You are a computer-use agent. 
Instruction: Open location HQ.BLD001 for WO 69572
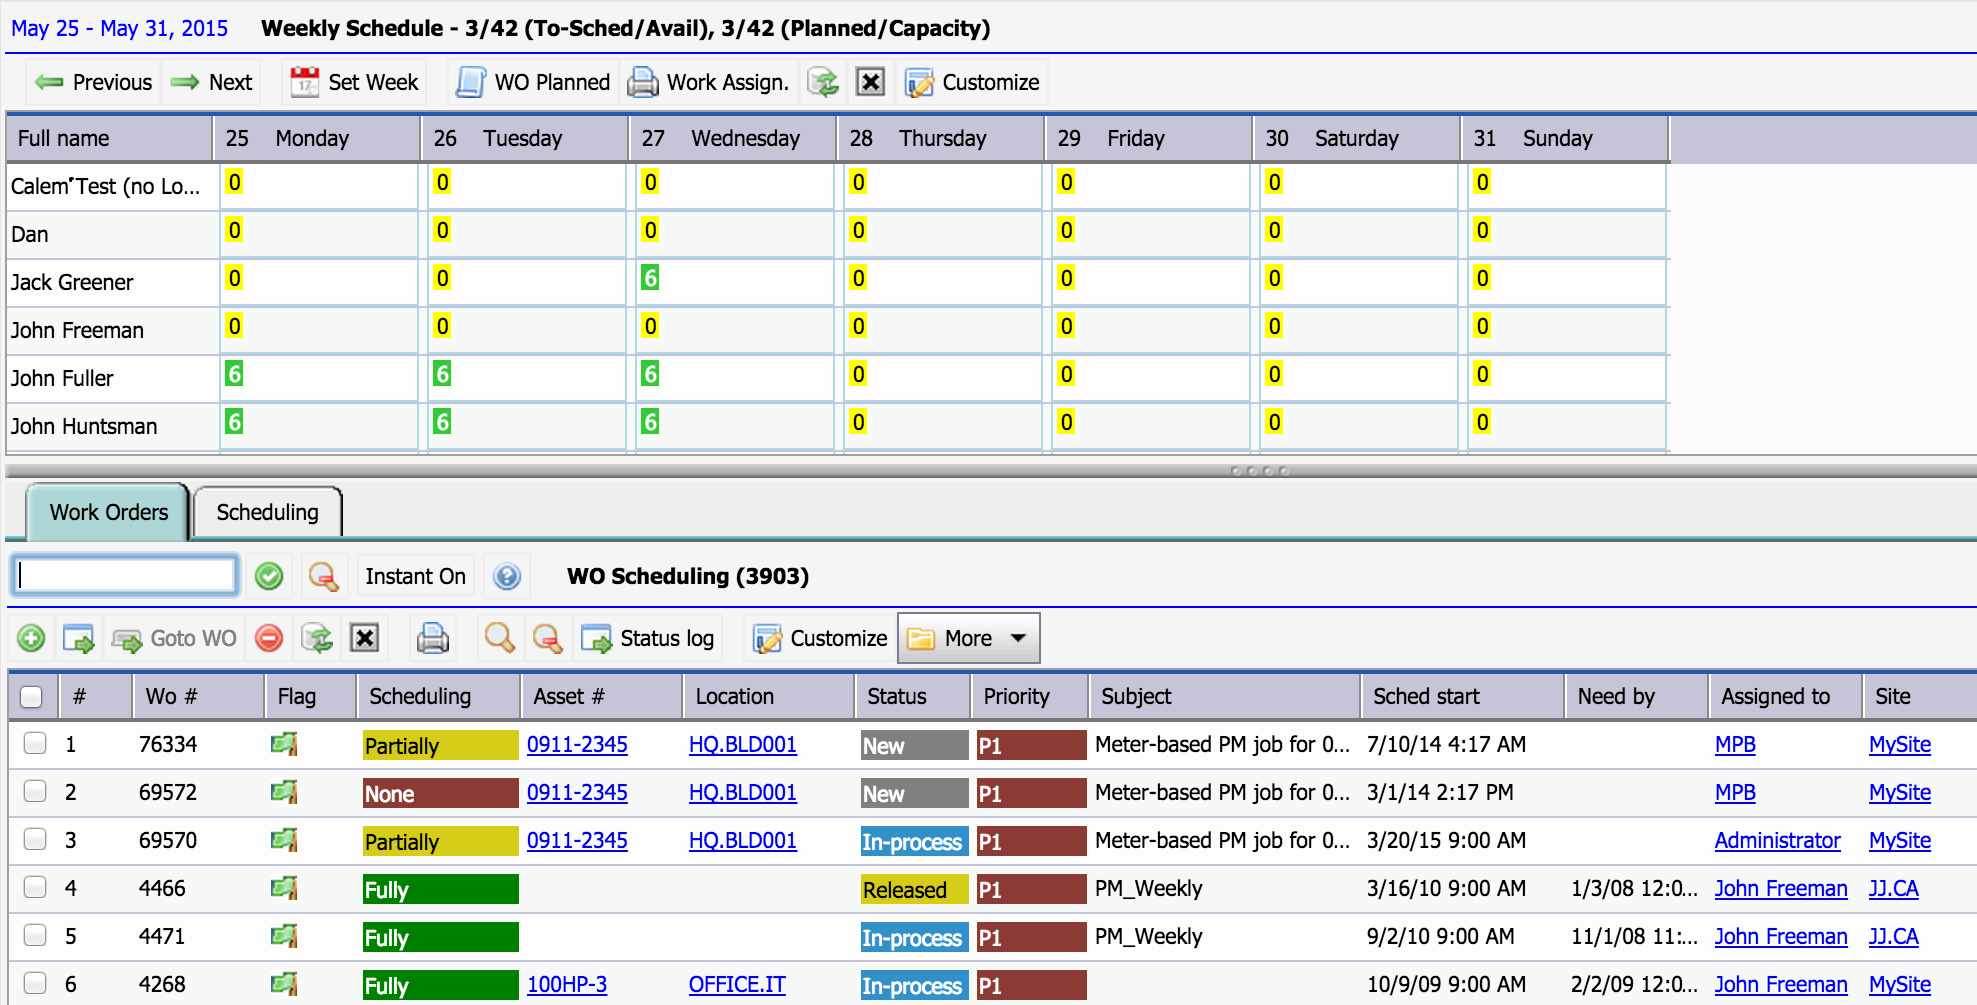[x=743, y=793]
